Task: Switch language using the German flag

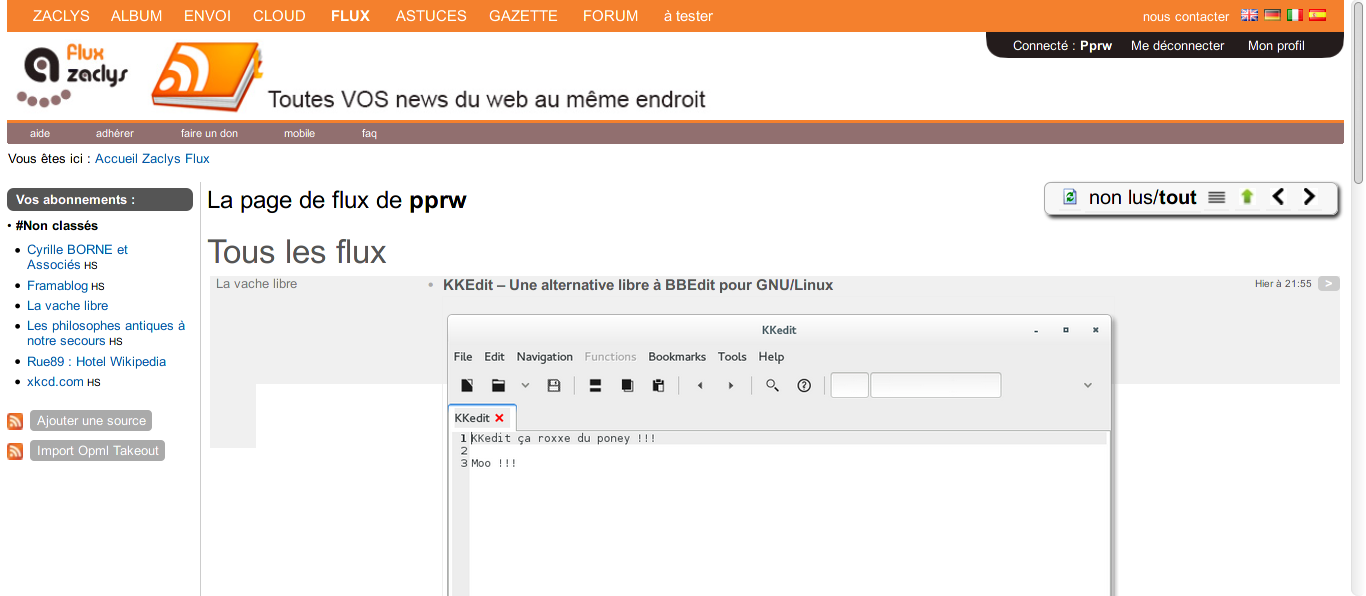Action: [x=1272, y=15]
